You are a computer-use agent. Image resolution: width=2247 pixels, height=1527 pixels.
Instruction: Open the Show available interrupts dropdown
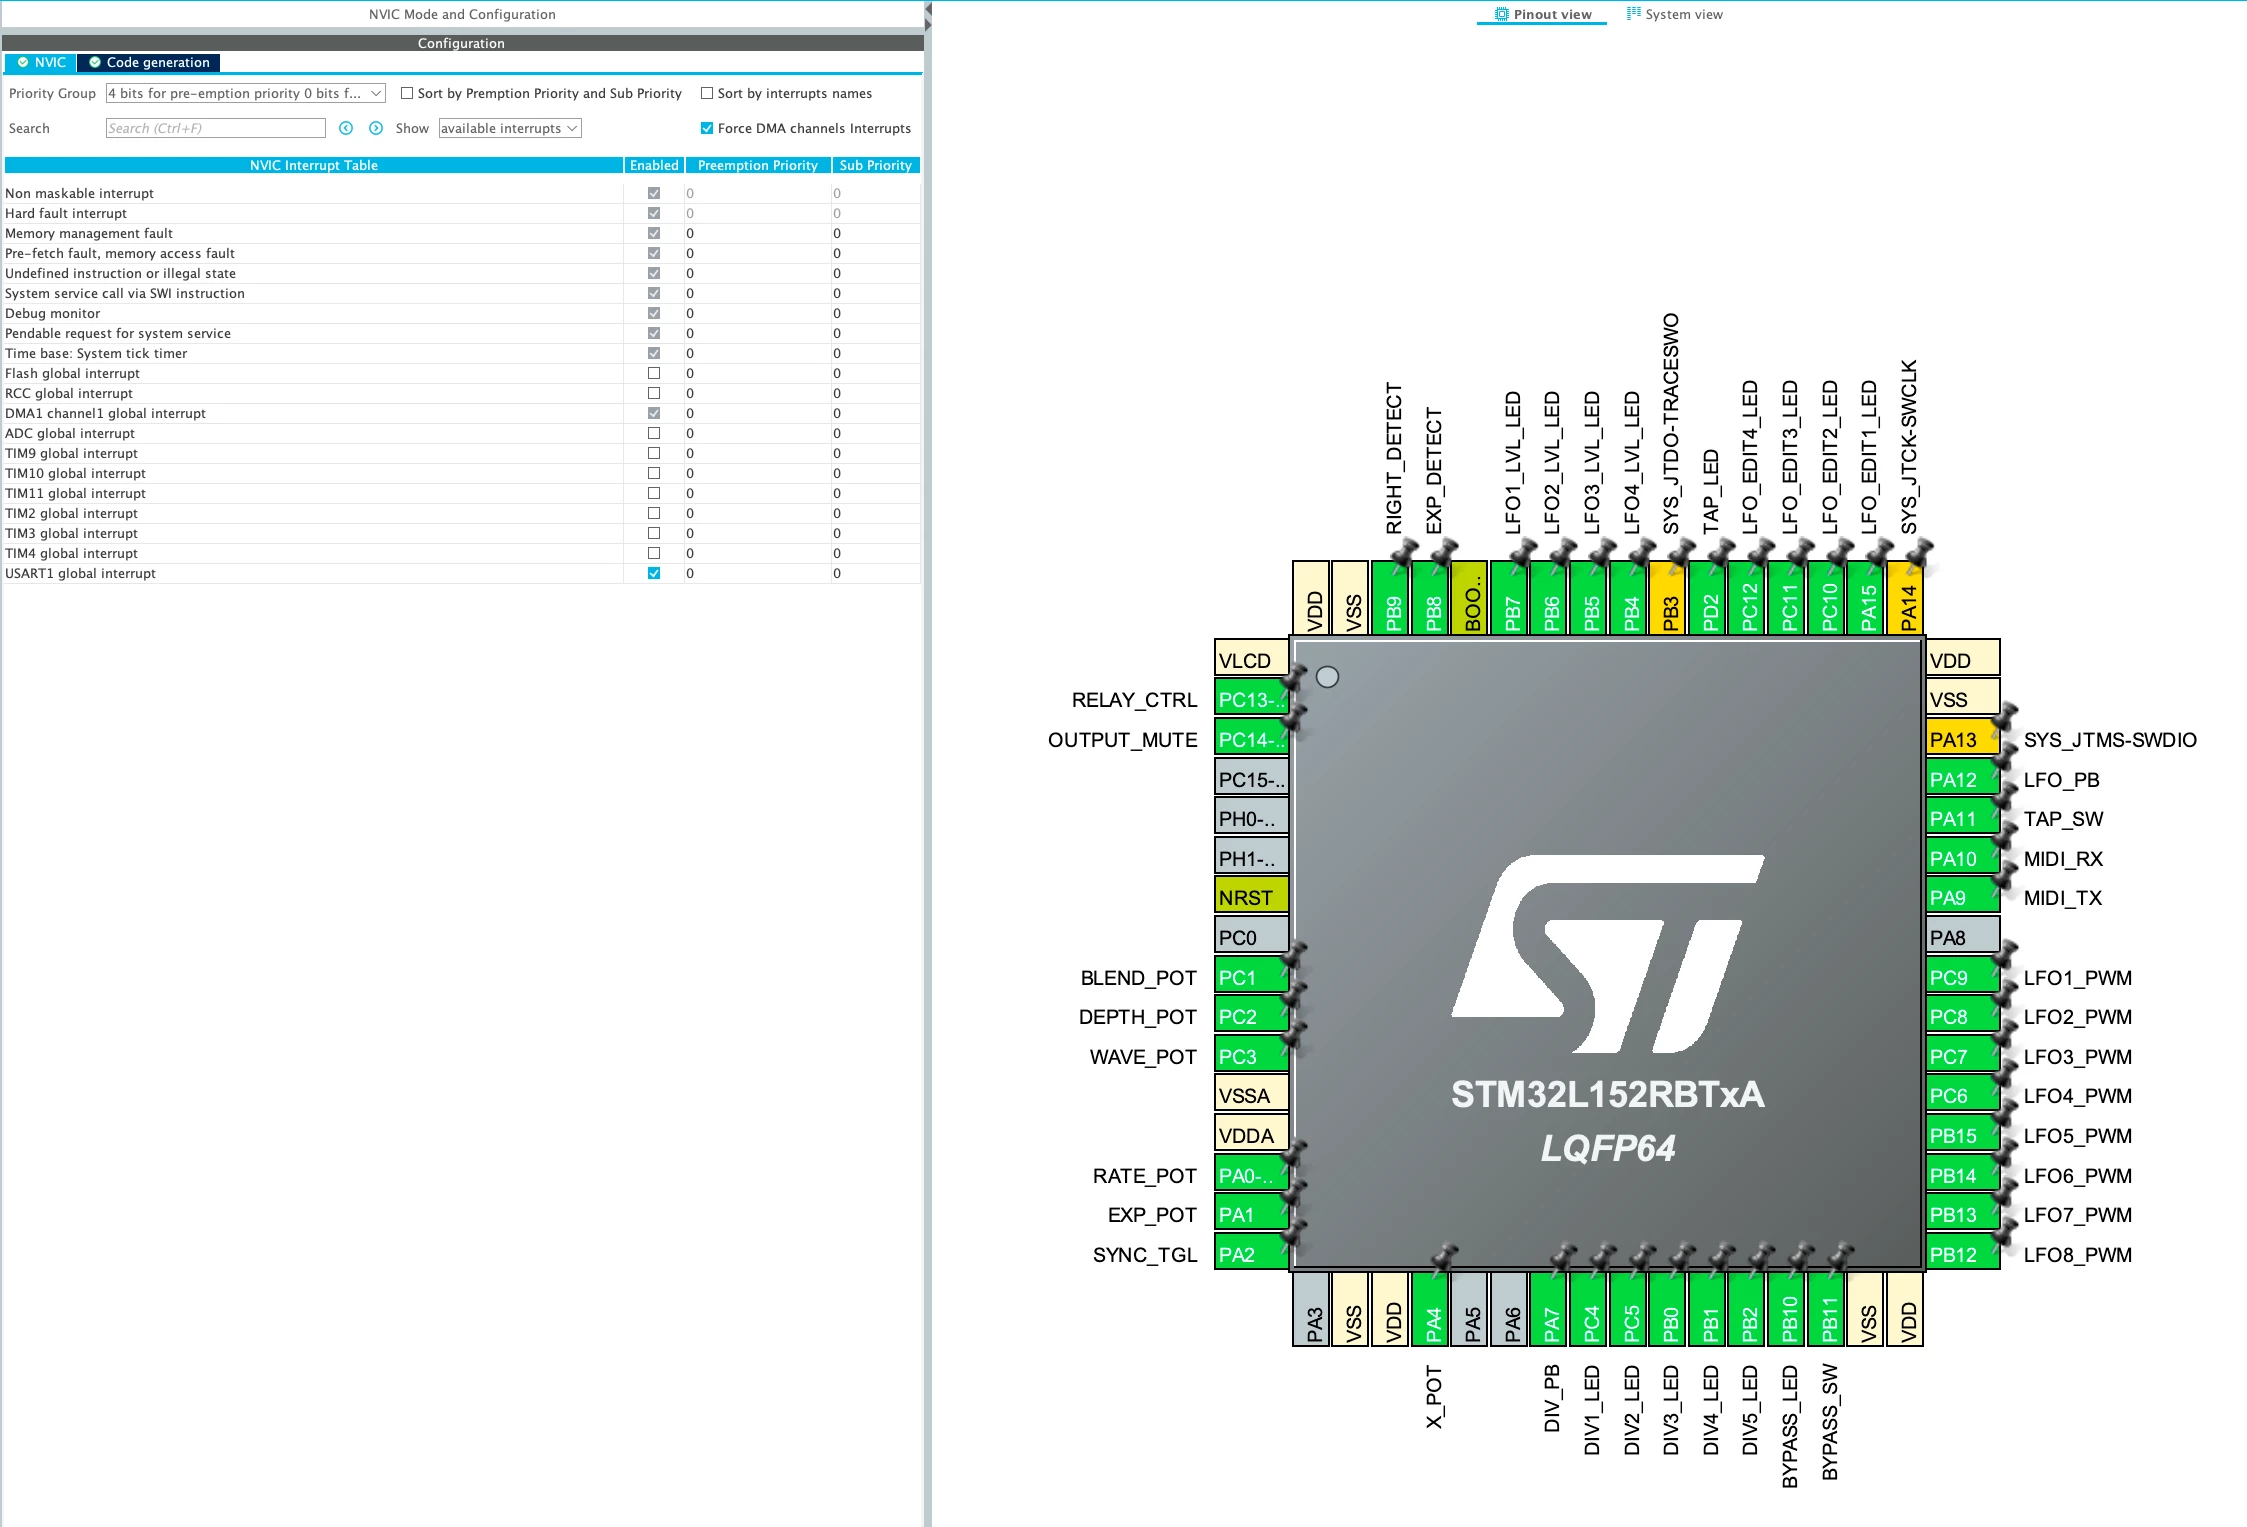tap(510, 128)
